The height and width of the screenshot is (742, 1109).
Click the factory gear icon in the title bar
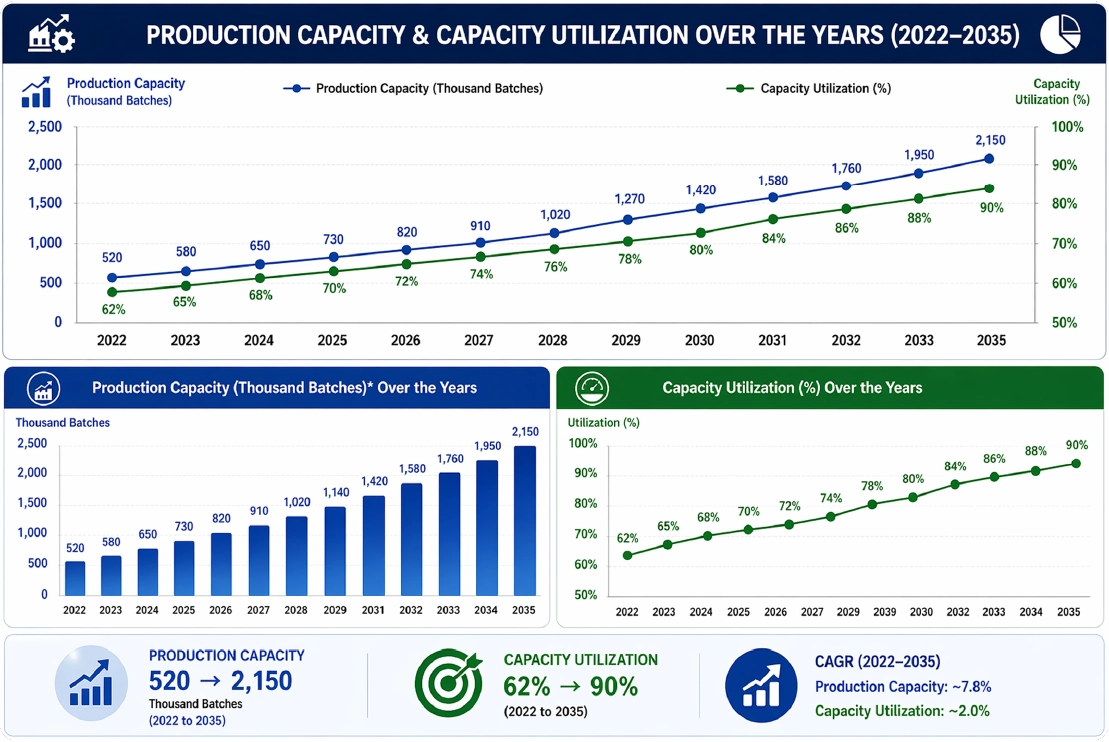(x=51, y=33)
